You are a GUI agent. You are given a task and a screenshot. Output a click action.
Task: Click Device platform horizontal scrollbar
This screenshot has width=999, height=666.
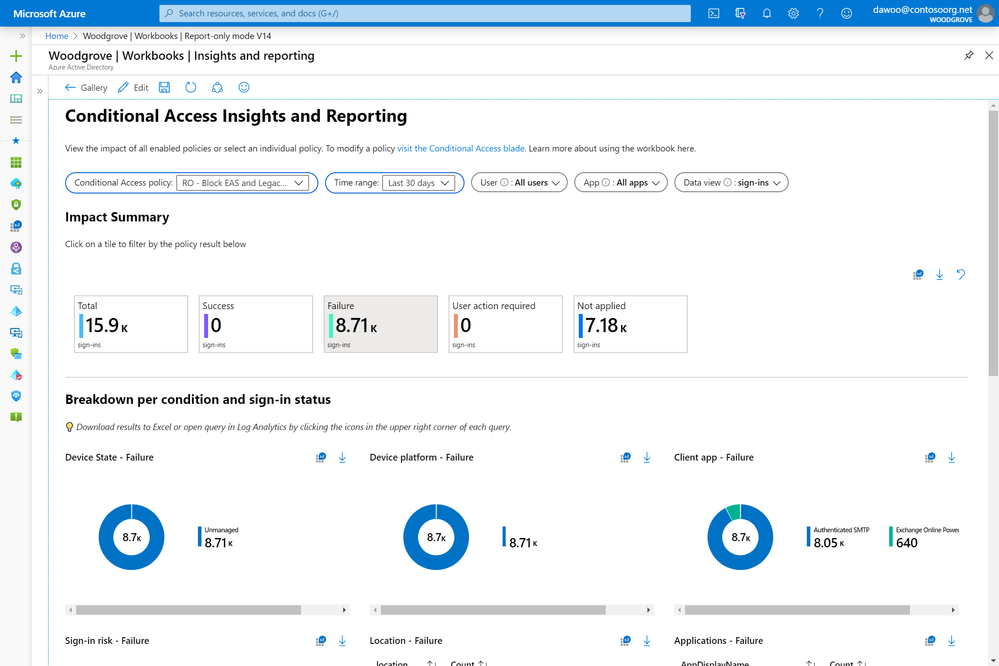click(x=493, y=610)
